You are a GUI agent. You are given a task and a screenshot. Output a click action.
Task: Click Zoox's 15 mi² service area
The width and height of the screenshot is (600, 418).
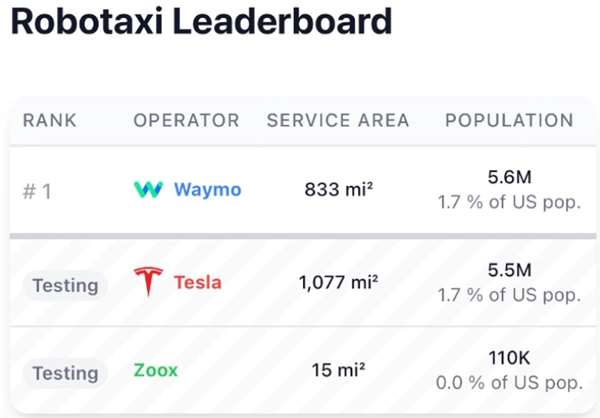[x=338, y=371]
